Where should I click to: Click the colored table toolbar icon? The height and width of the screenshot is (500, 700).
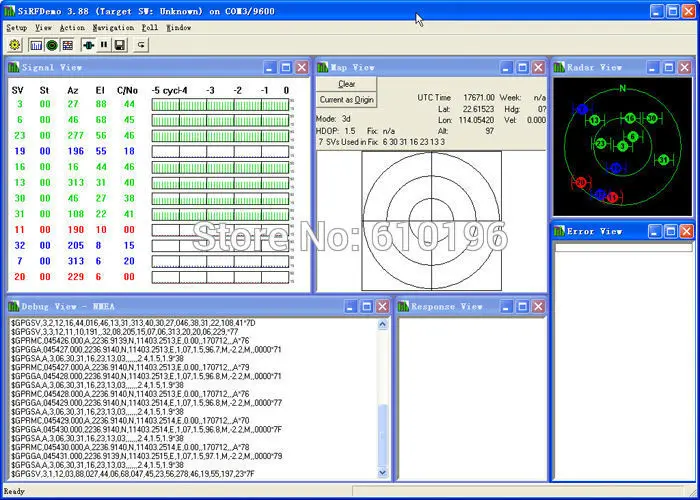[x=67, y=45]
